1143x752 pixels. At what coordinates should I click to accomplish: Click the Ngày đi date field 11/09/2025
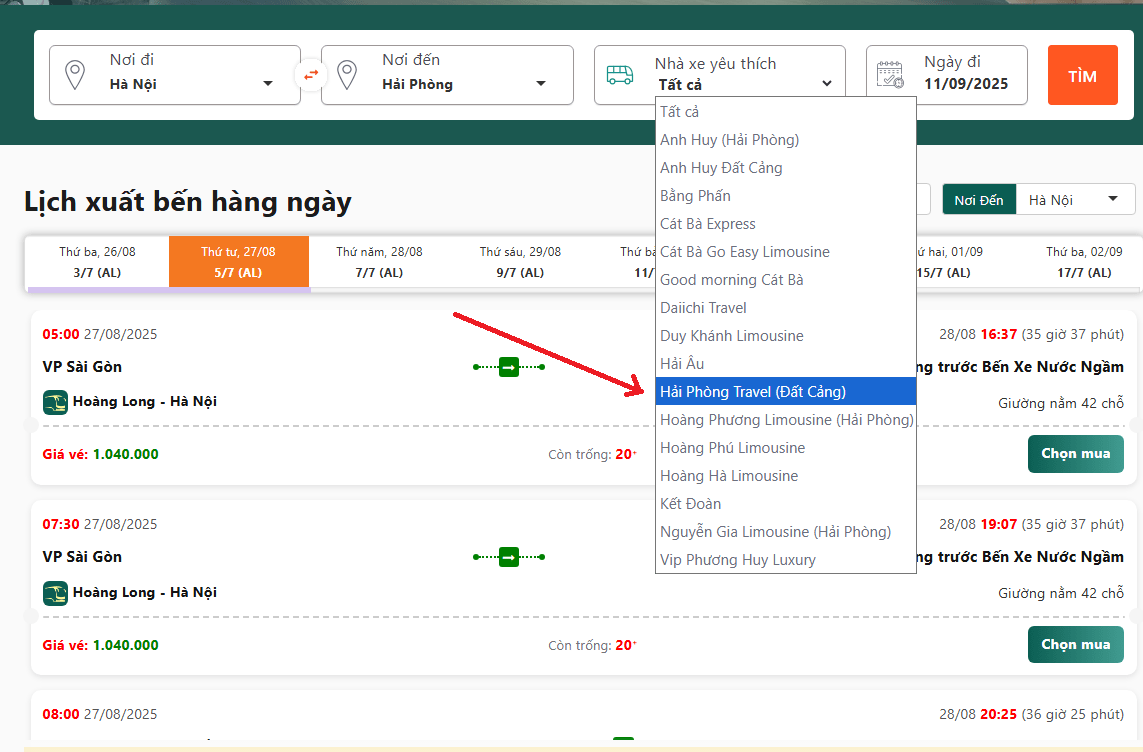(965, 84)
